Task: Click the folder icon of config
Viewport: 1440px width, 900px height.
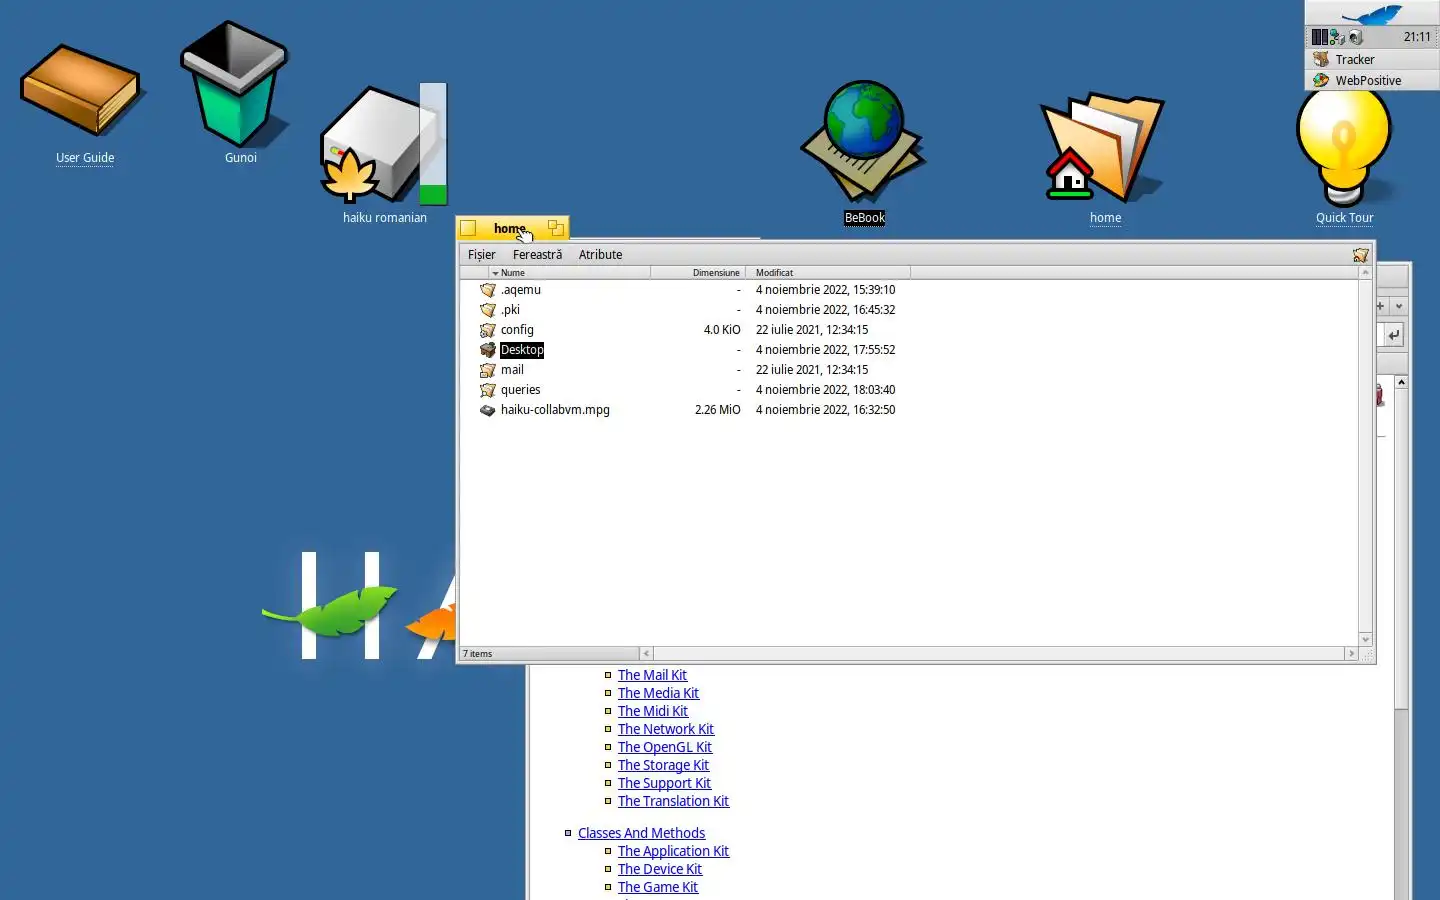Action: click(488, 330)
